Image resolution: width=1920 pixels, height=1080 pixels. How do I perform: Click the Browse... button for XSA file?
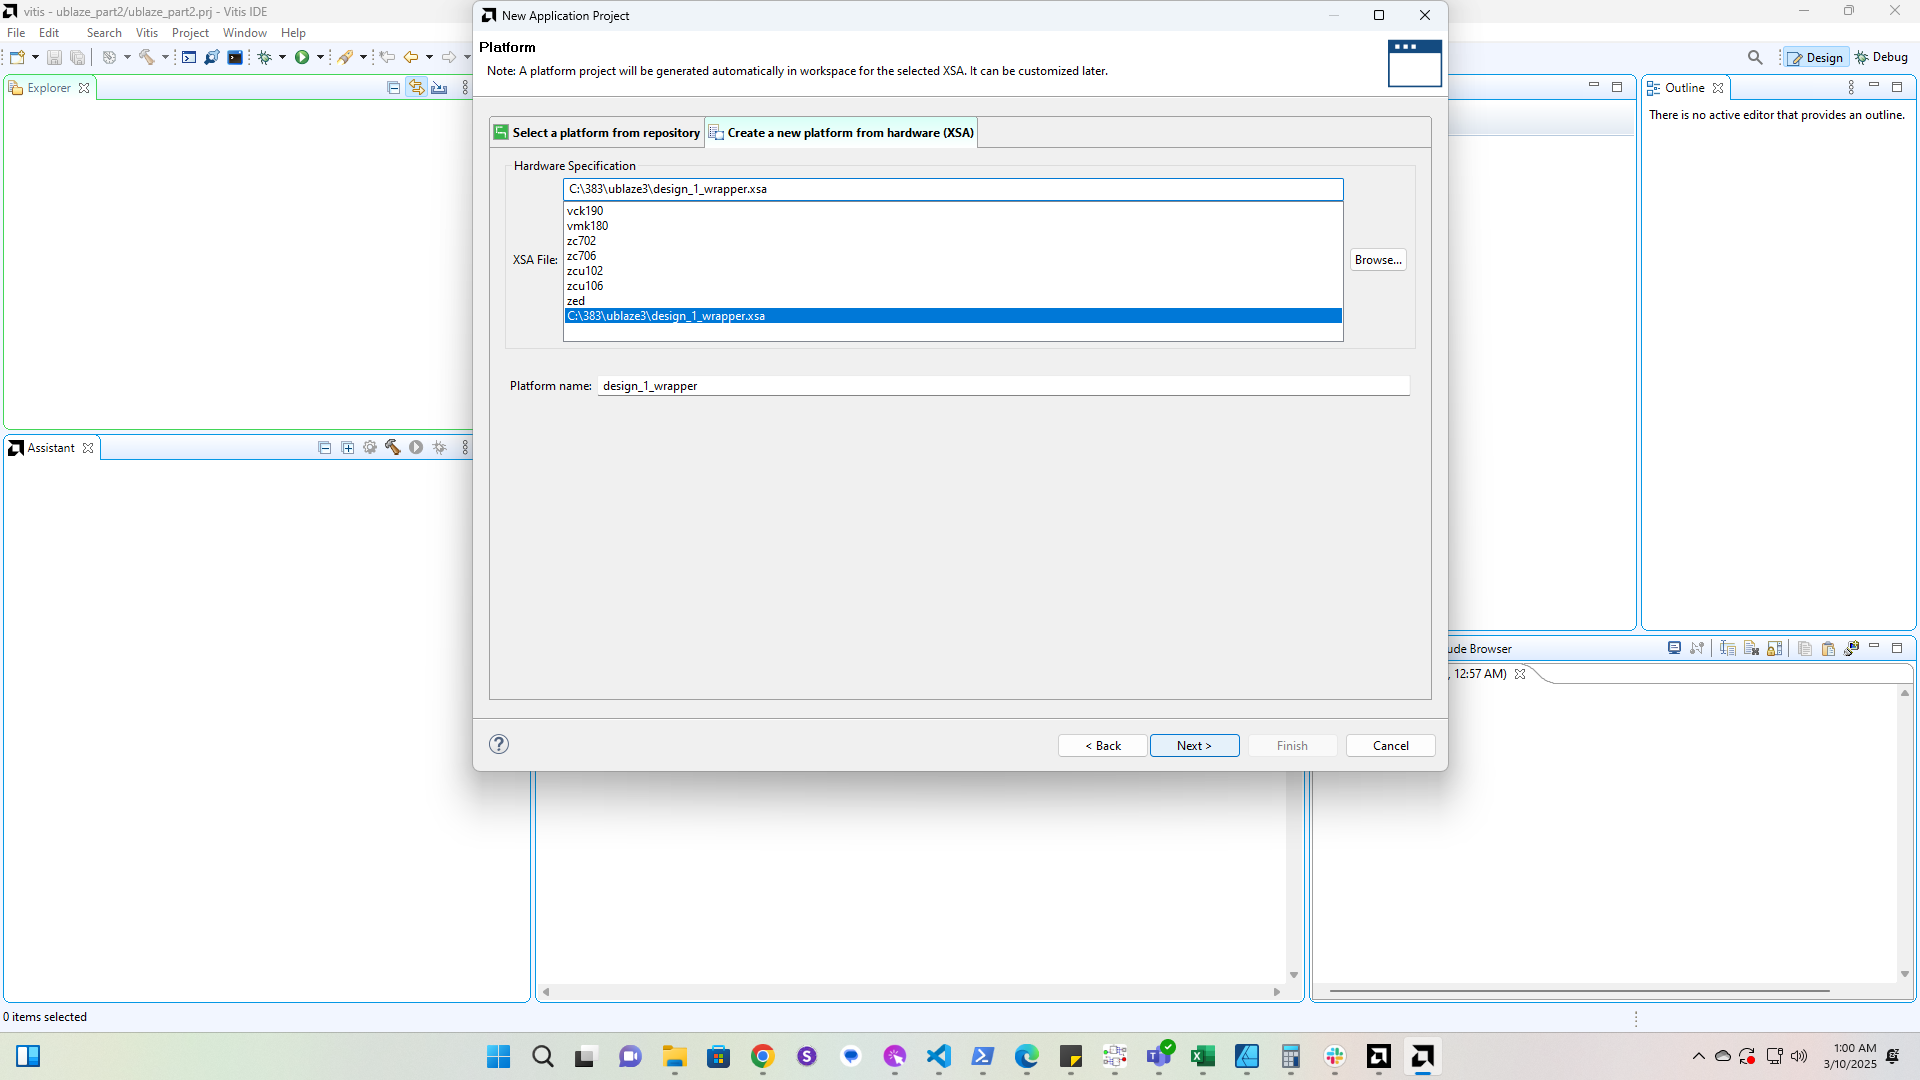click(x=1377, y=260)
